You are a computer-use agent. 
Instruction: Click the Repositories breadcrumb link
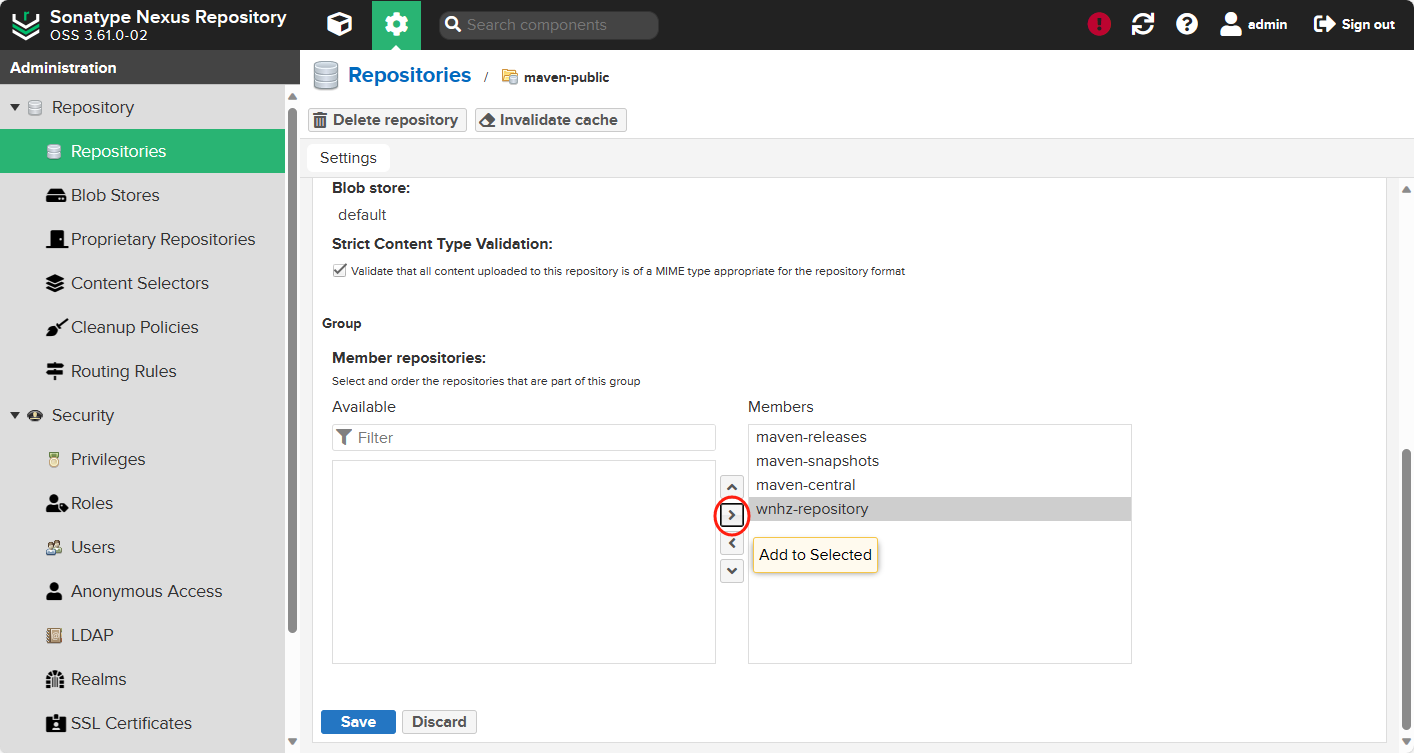[409, 75]
